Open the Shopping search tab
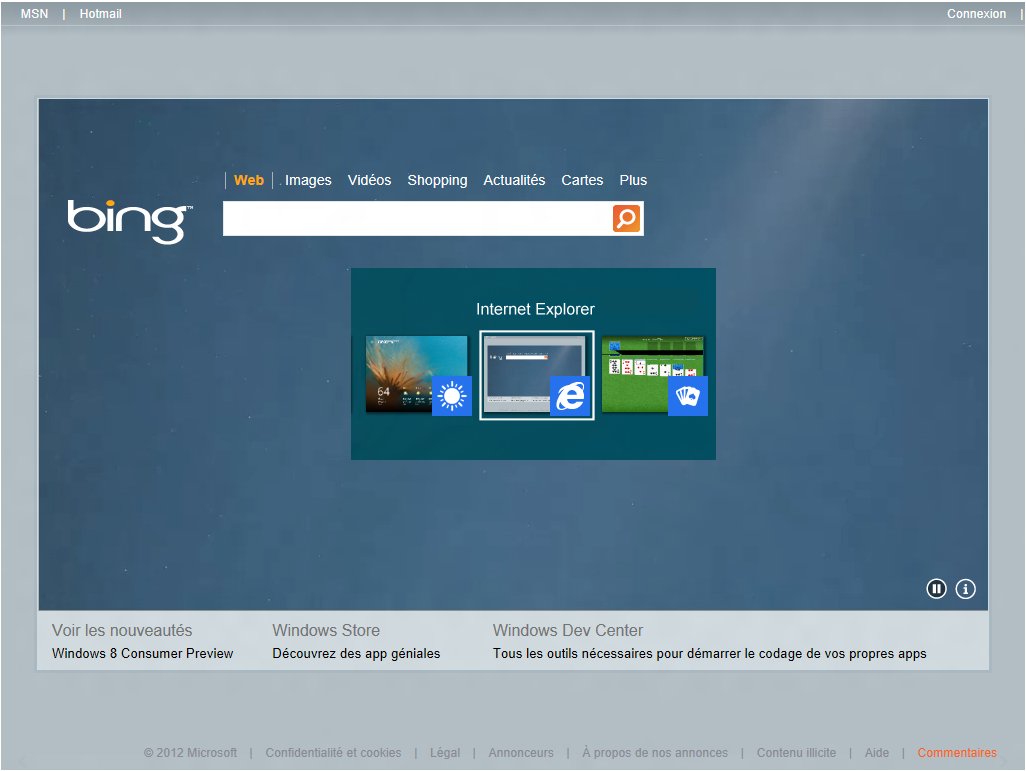The image size is (1026, 771). (437, 180)
